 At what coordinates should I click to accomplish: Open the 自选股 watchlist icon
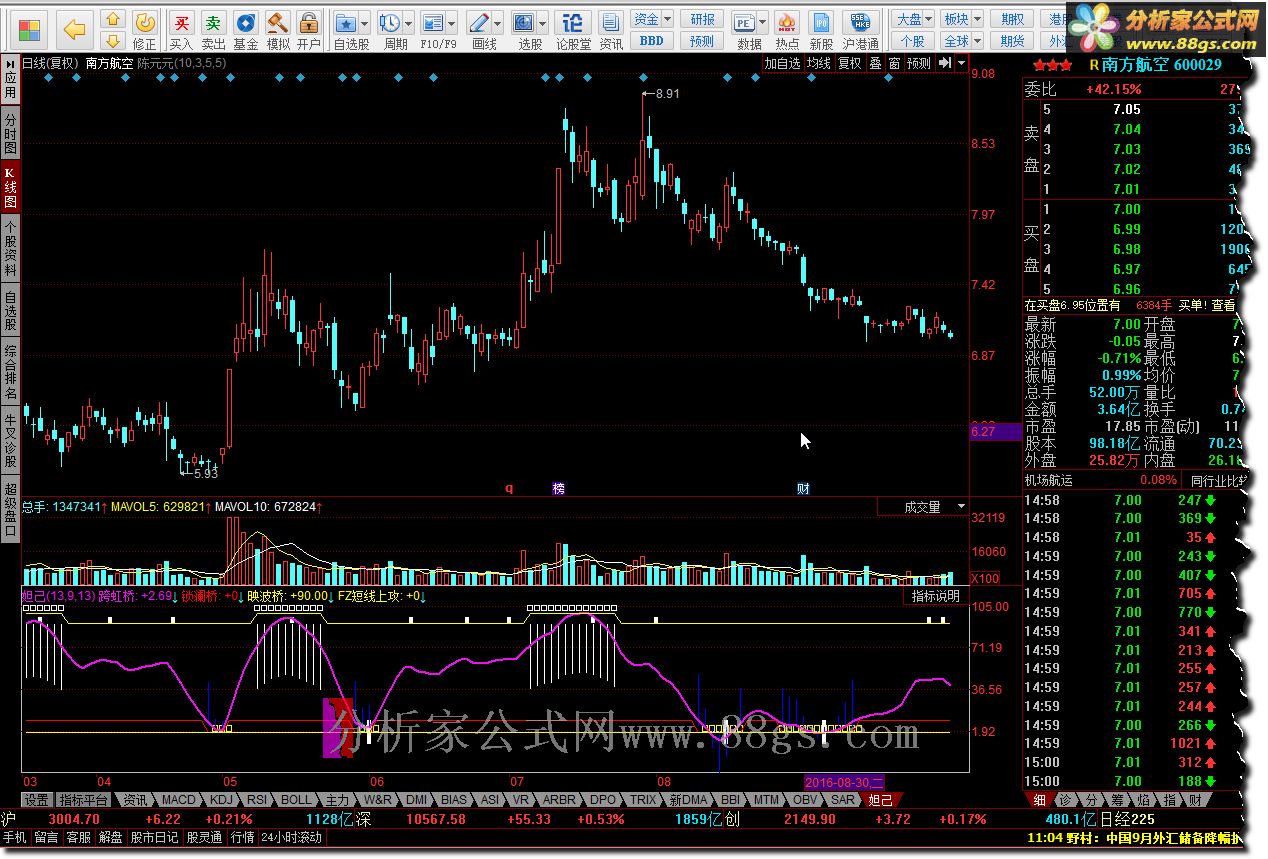click(x=346, y=23)
